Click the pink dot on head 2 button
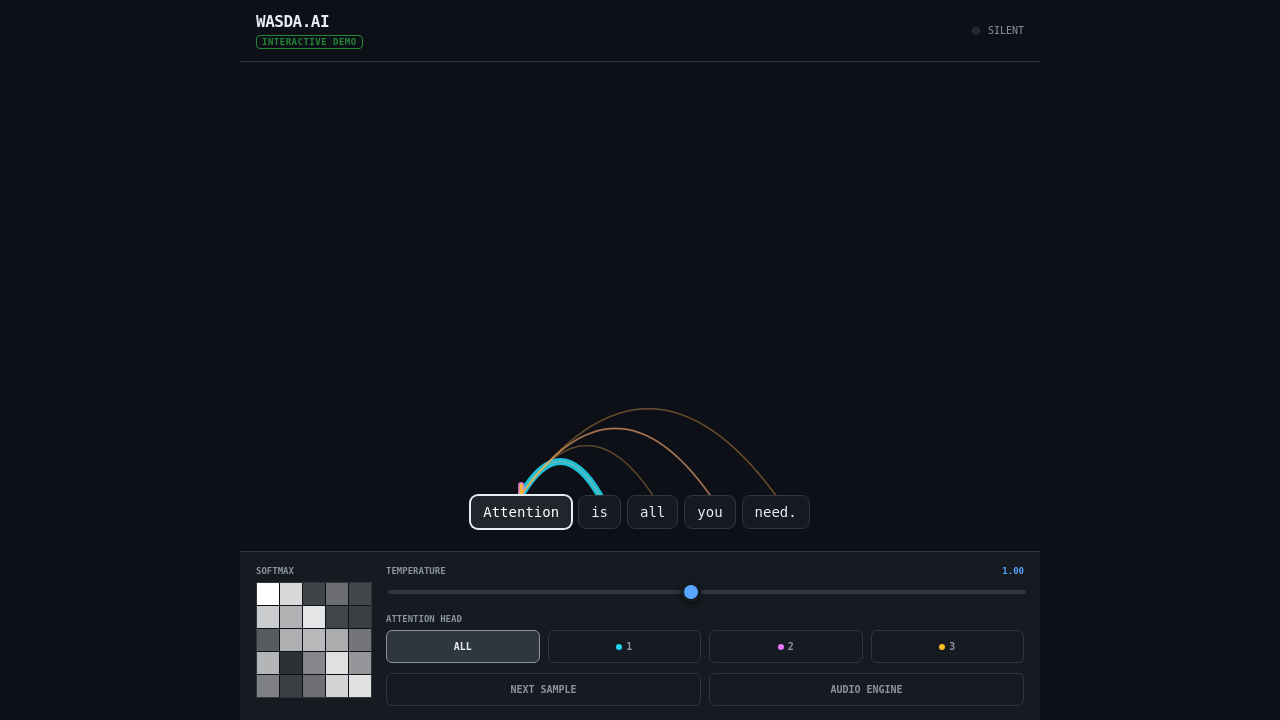This screenshot has width=1280, height=720. coord(780,646)
